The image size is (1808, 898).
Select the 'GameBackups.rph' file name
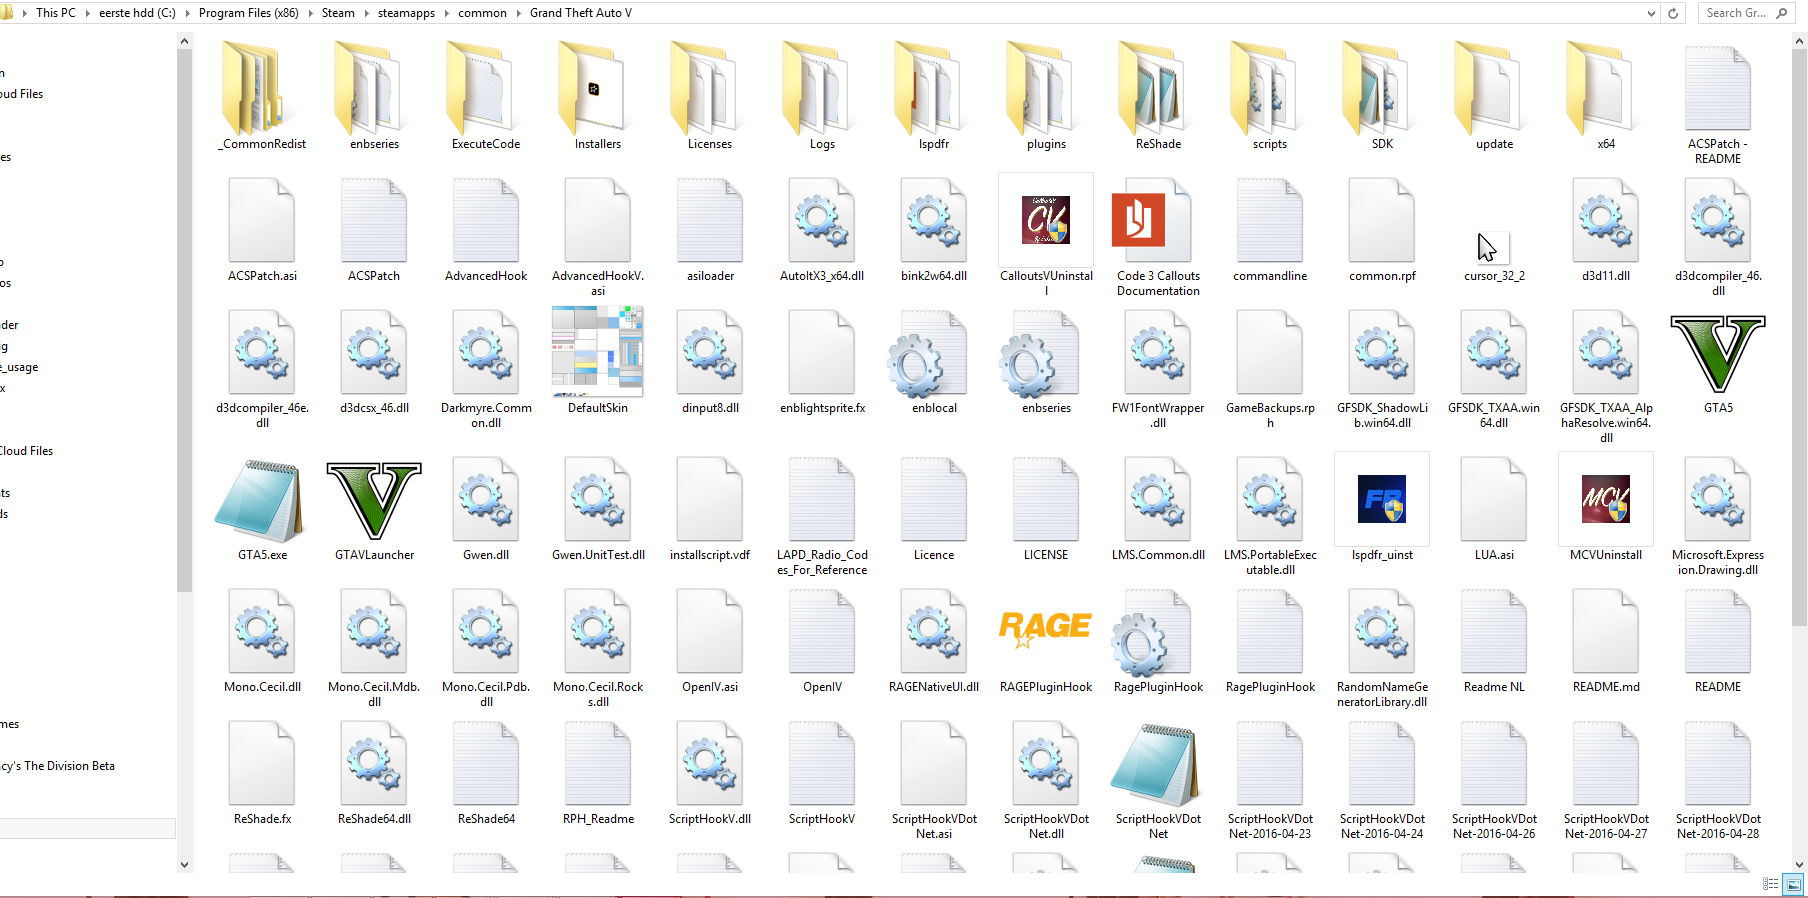pos(1270,415)
